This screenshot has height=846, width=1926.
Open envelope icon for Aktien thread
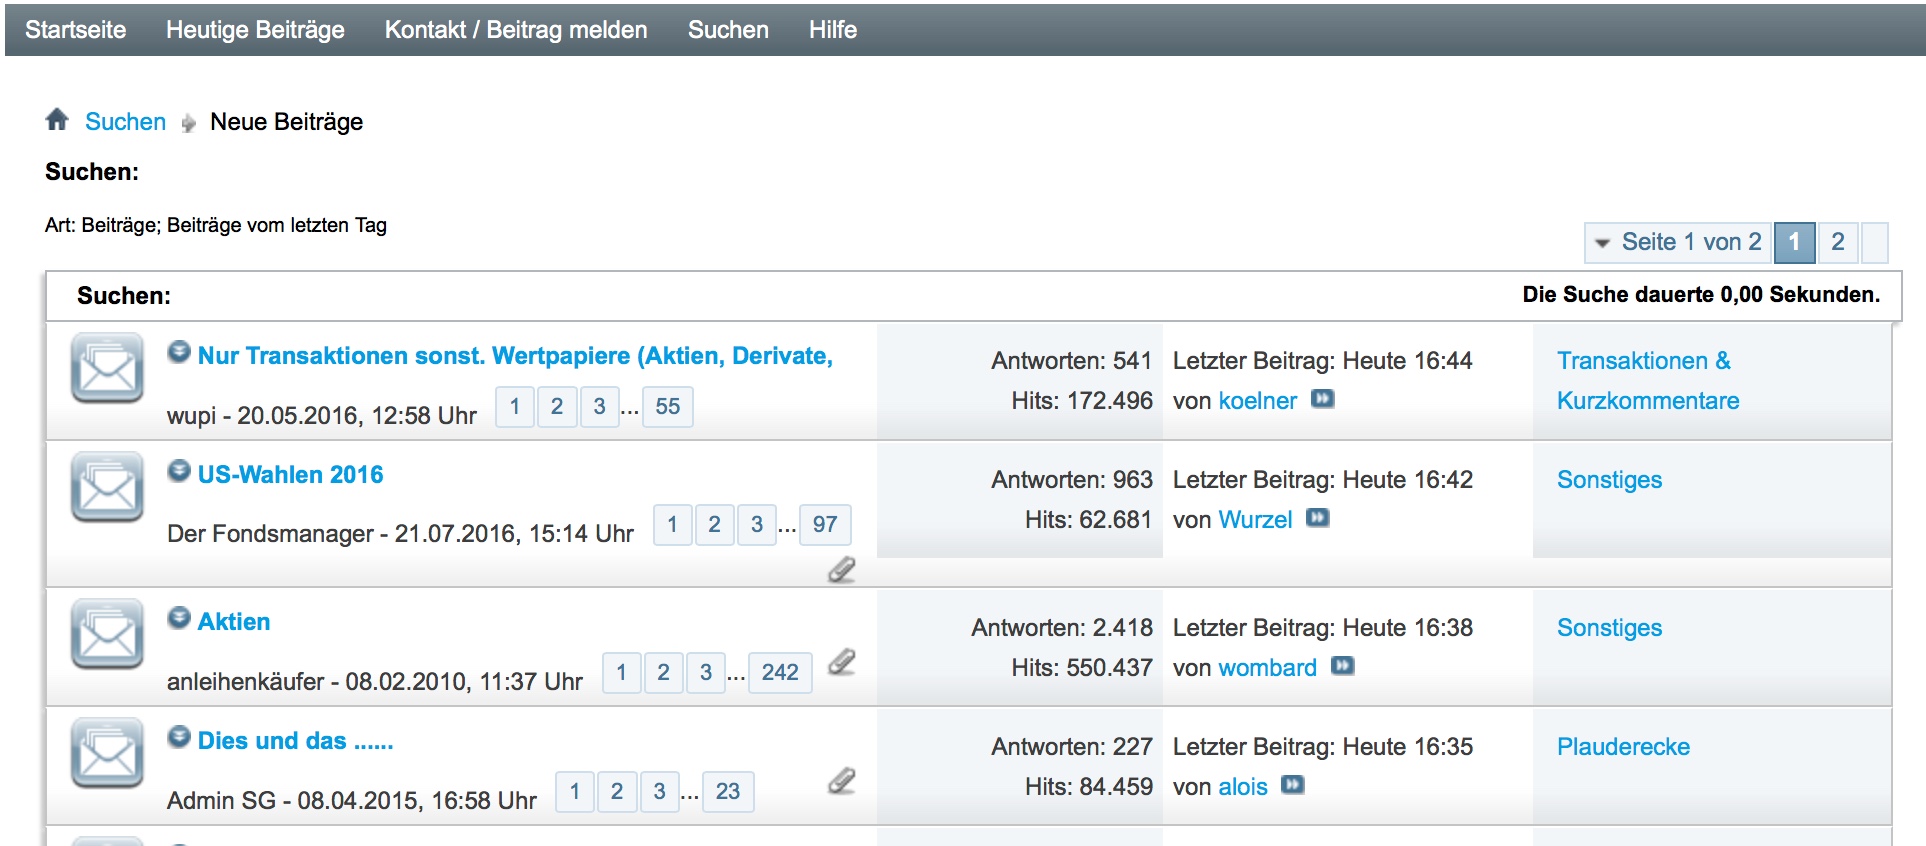[107, 634]
